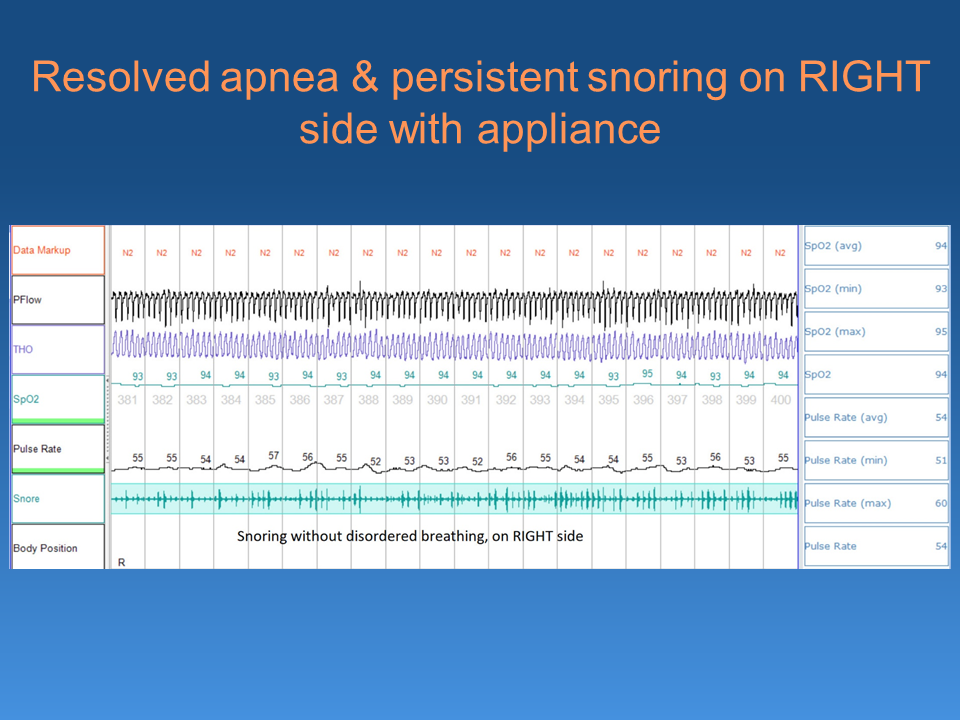Select the Pulse Rate channel label on left

coord(57,449)
